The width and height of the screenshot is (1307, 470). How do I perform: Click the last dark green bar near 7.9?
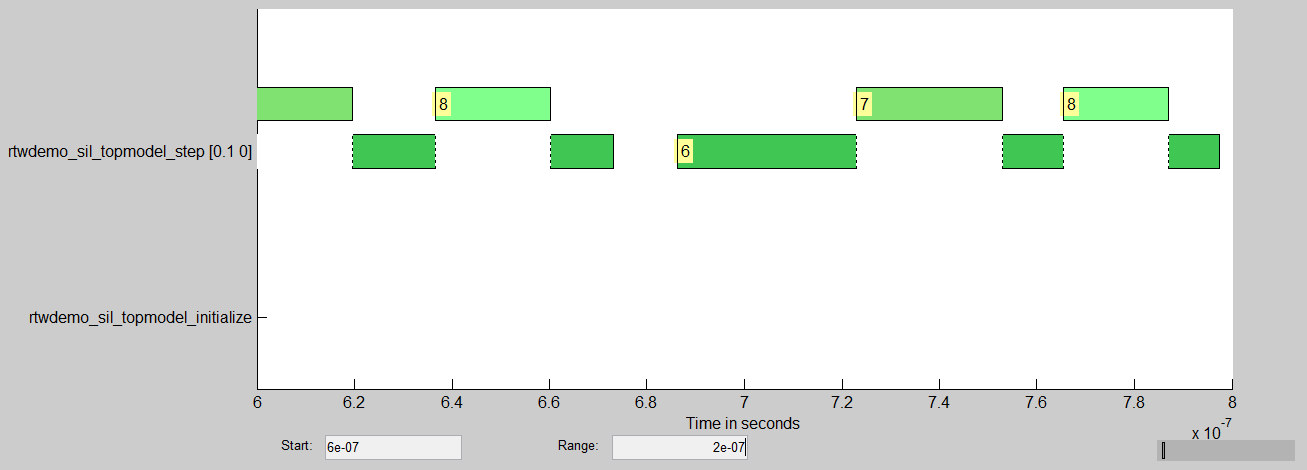(1194, 151)
